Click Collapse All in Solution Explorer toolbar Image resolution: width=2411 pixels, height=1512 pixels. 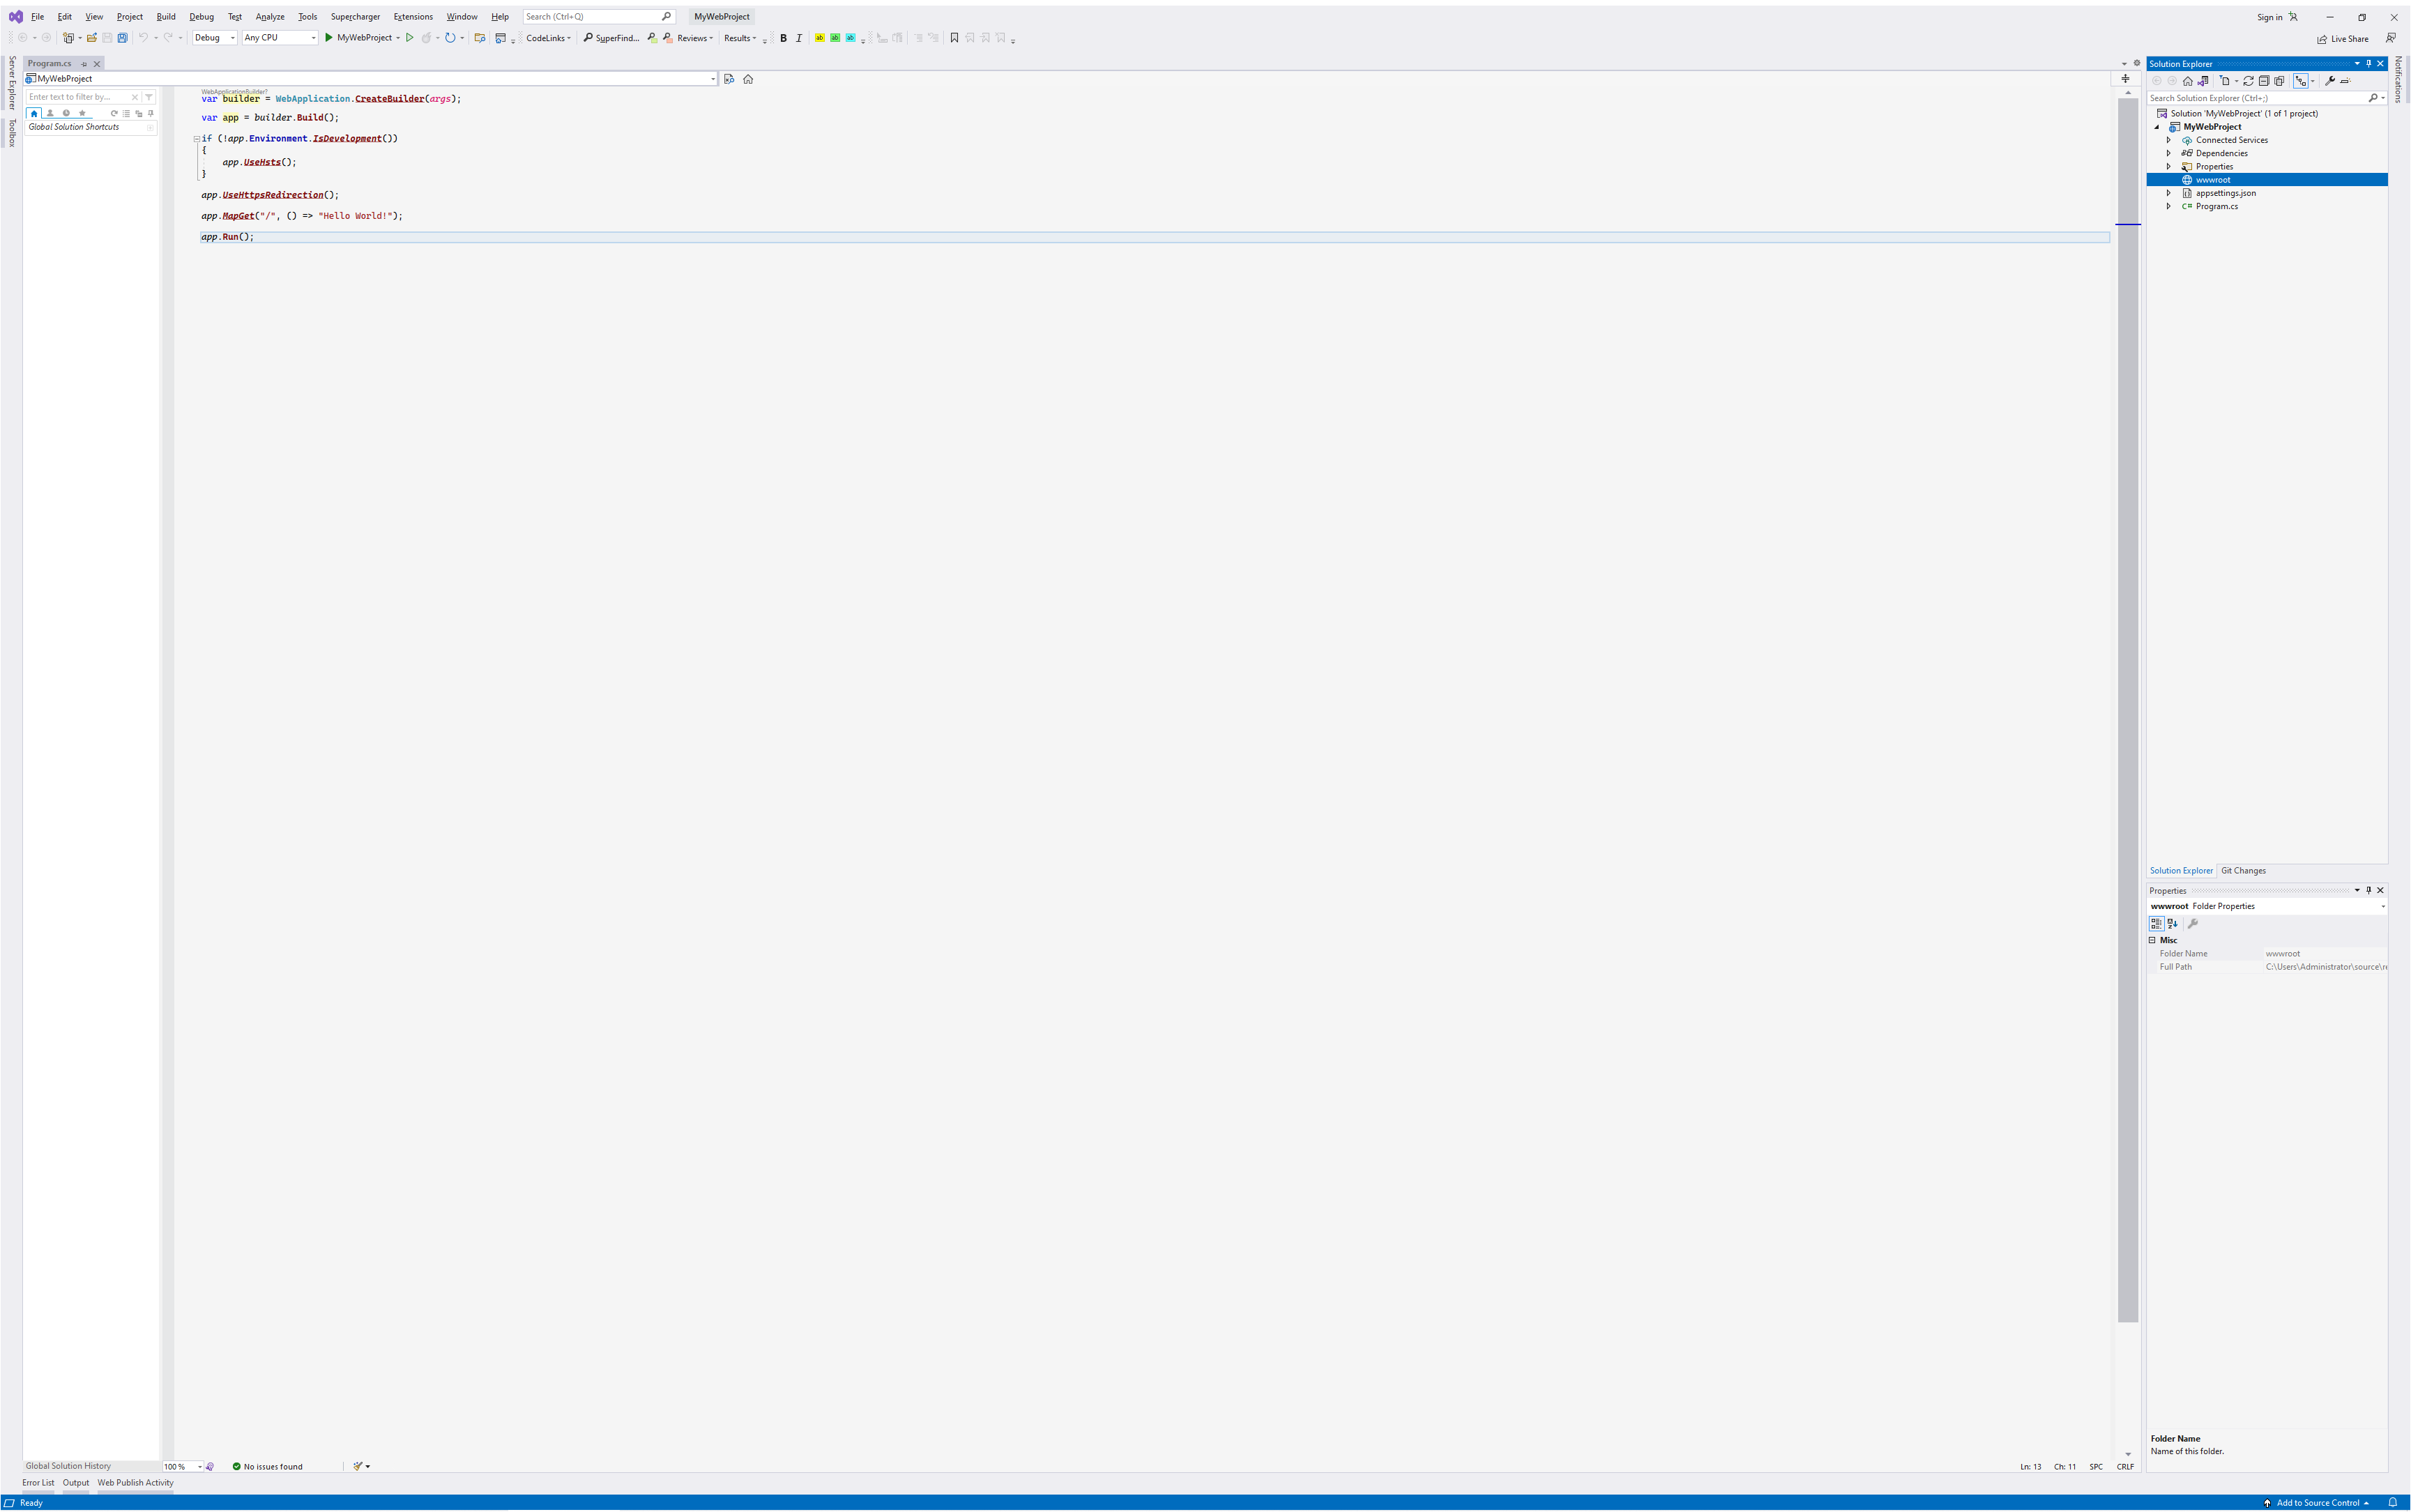click(2264, 81)
